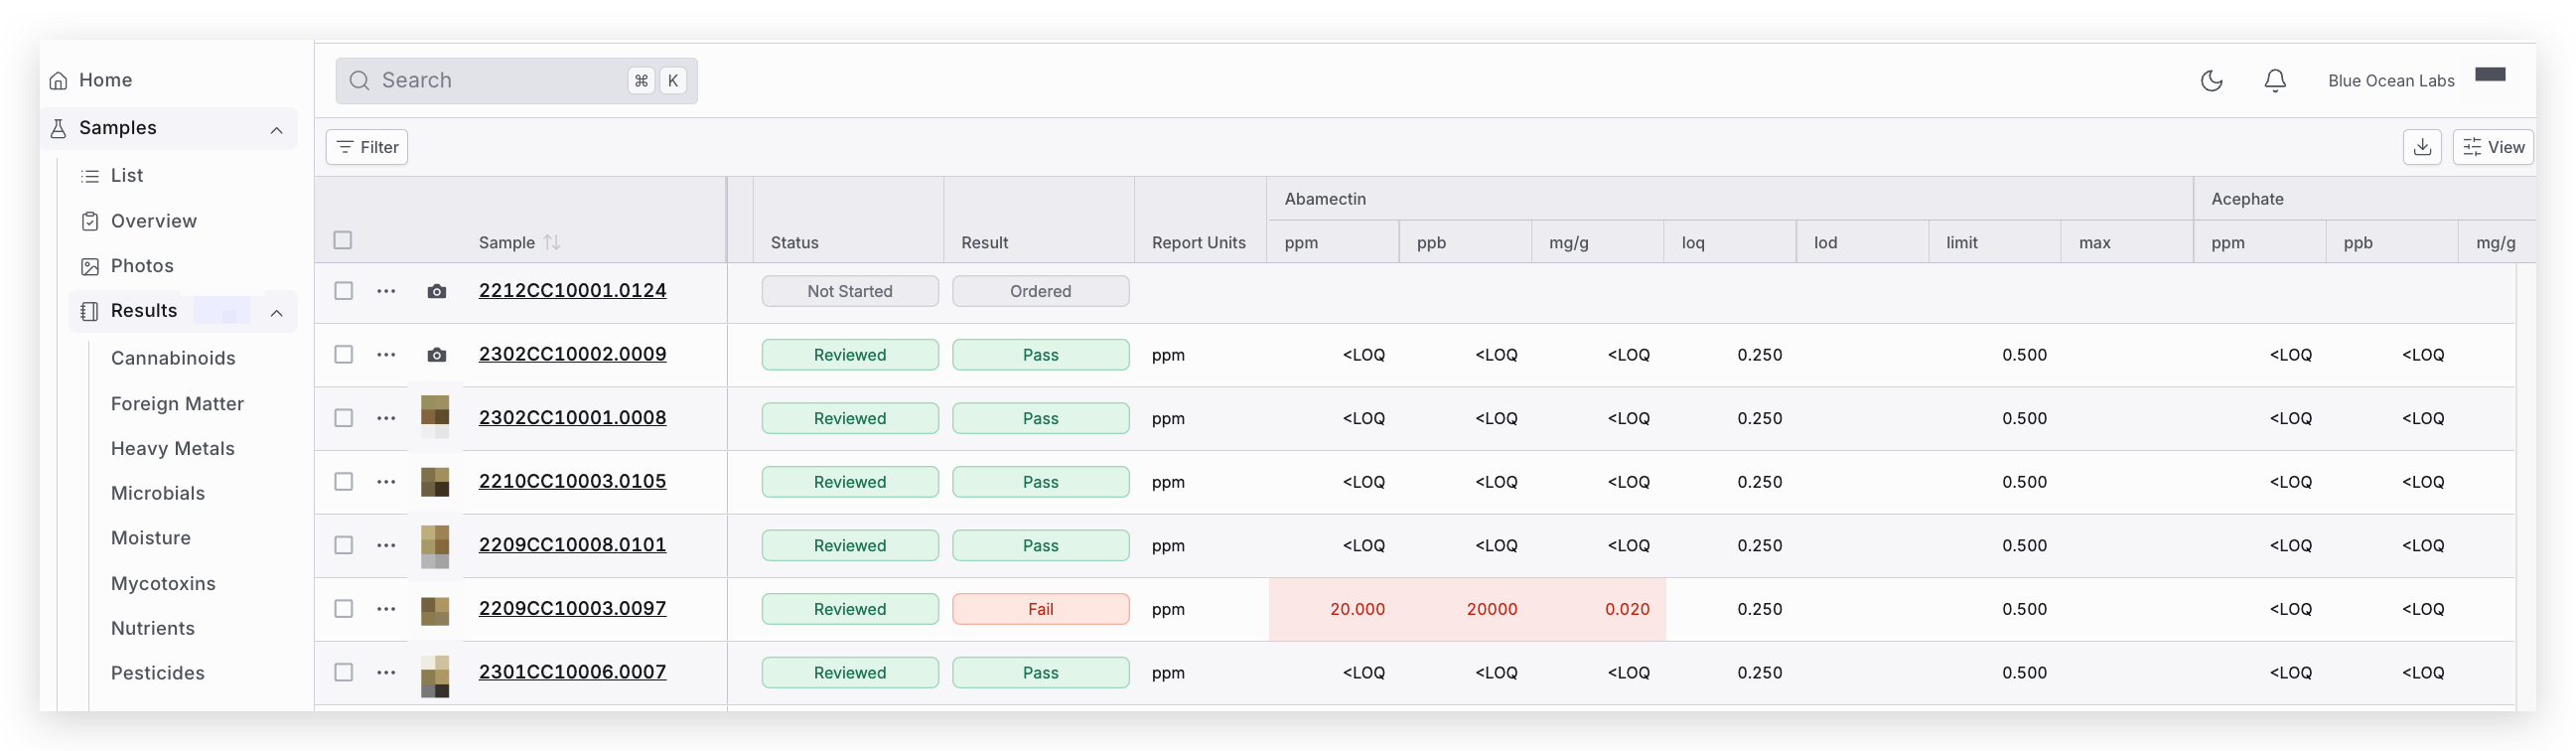This screenshot has height=751, width=2576.
Task: Click the Fail result badge
Action: pyautogui.click(x=1040, y=609)
